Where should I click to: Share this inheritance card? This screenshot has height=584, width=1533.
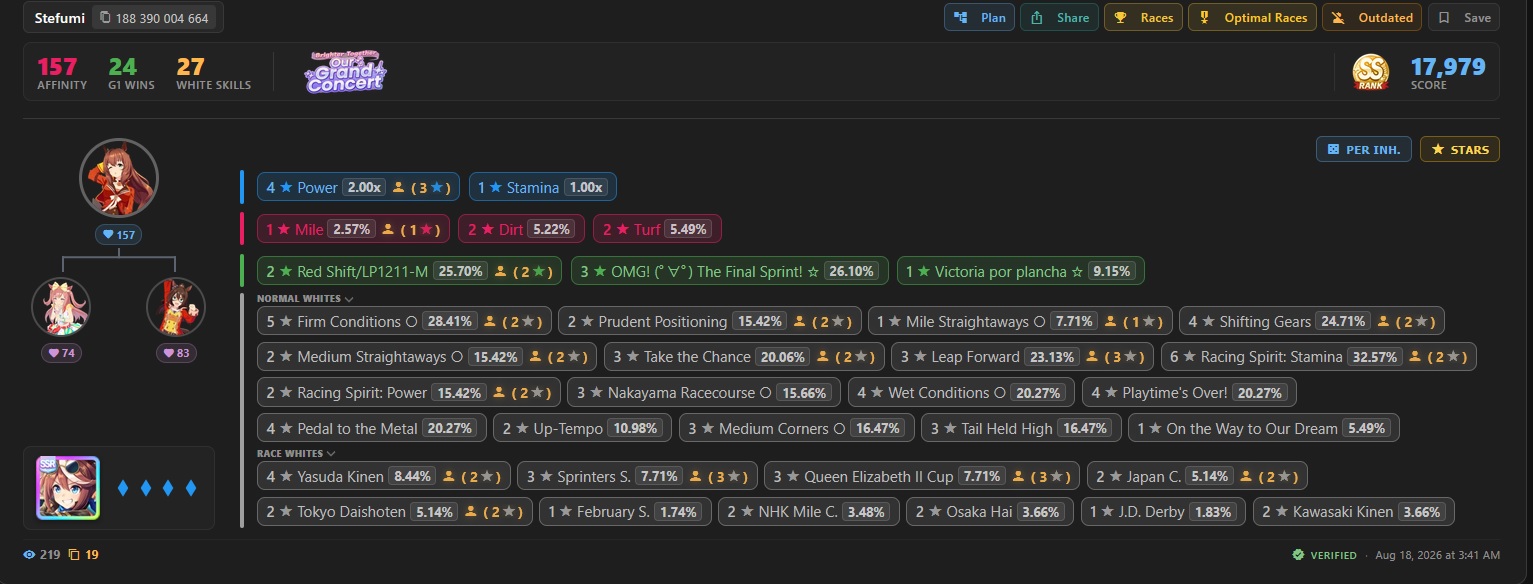1059,18
